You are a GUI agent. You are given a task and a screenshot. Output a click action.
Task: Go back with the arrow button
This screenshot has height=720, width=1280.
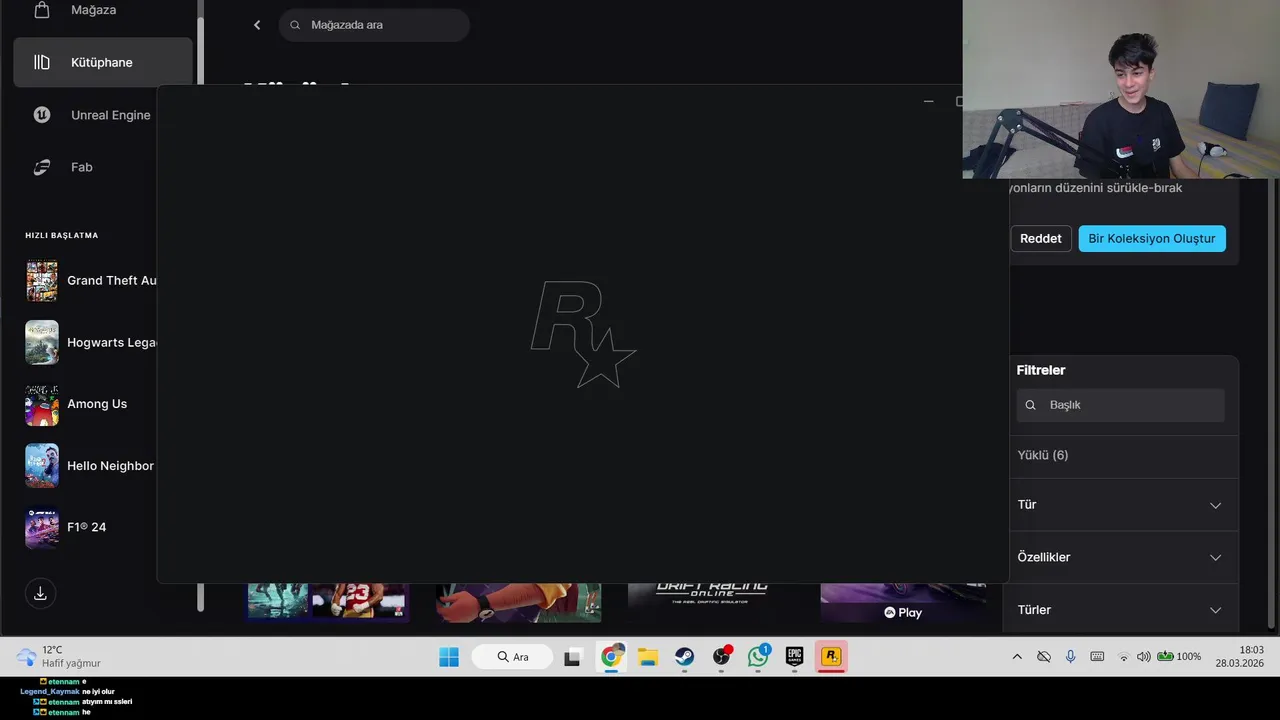point(257,25)
